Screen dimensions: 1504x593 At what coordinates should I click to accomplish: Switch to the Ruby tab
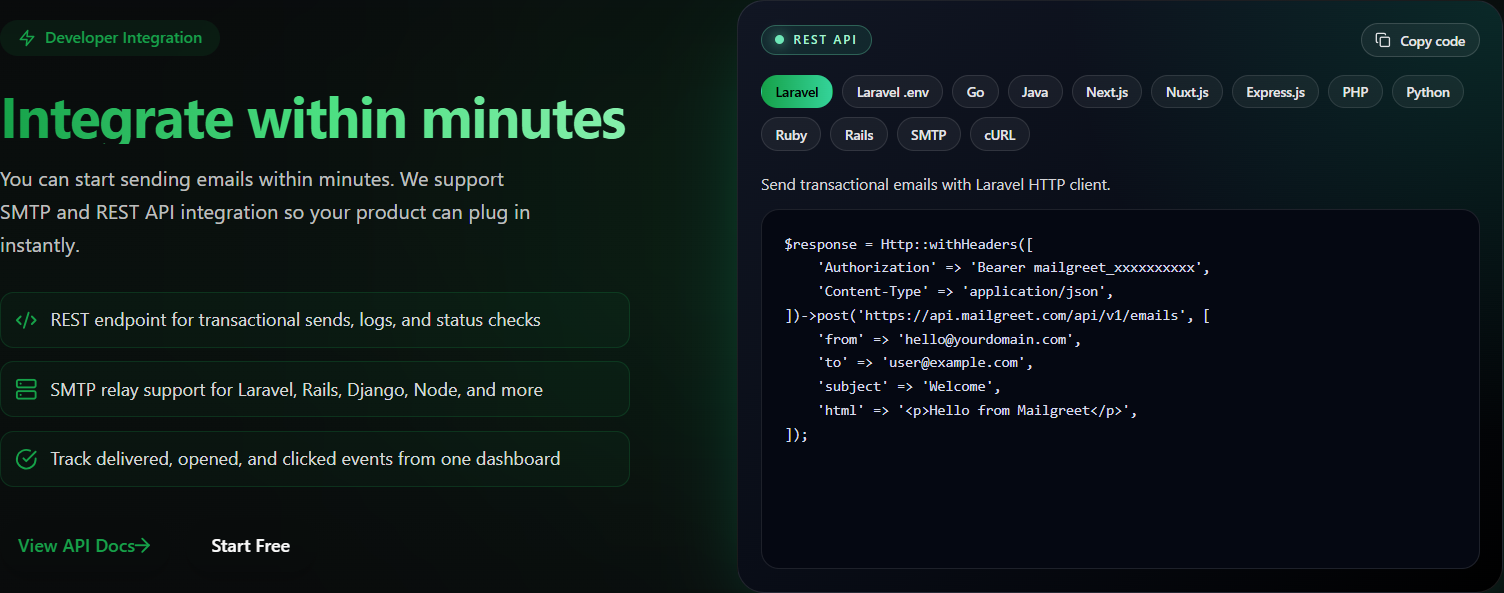pos(791,135)
